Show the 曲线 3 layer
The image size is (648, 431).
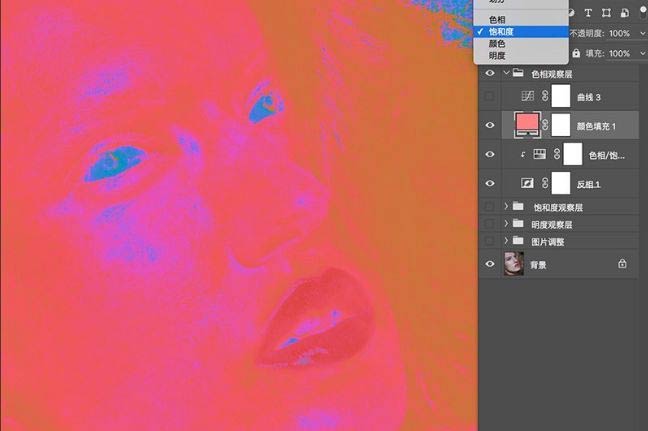pos(489,96)
